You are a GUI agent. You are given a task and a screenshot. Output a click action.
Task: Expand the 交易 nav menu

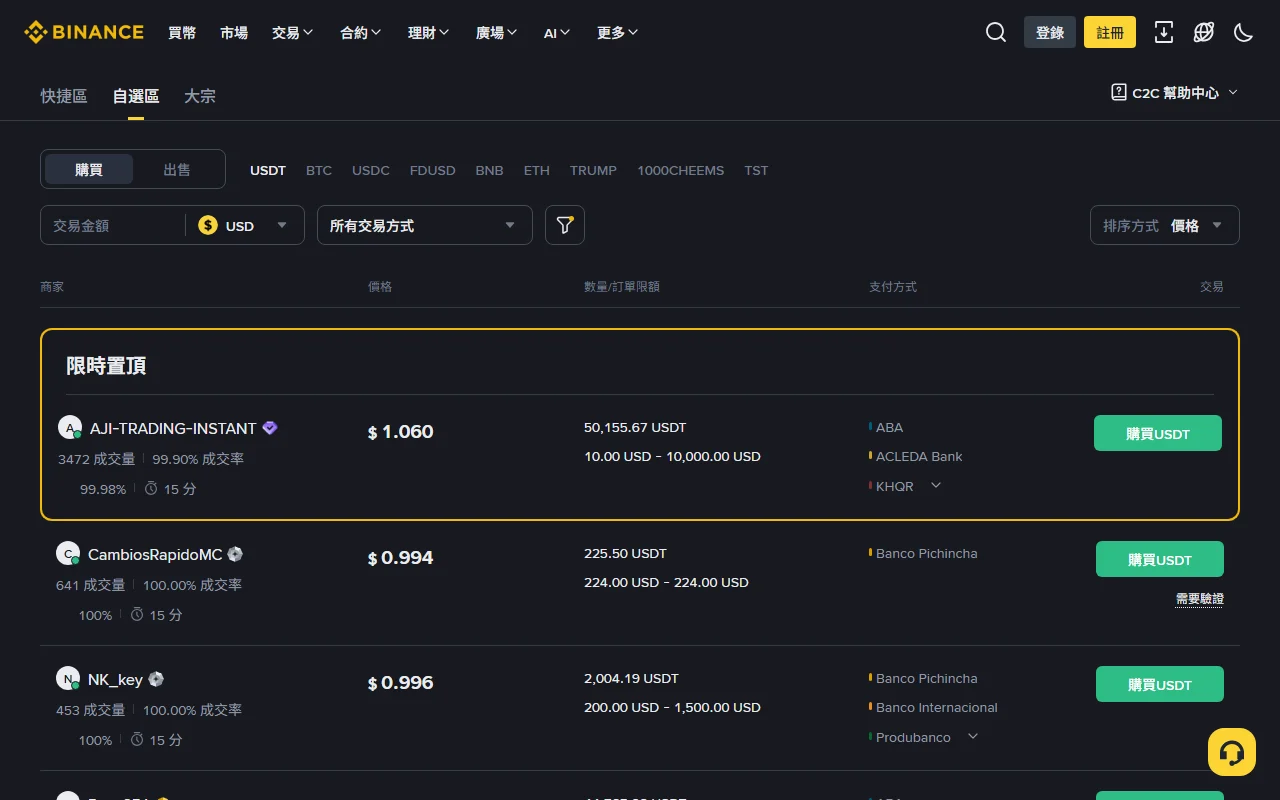(292, 32)
